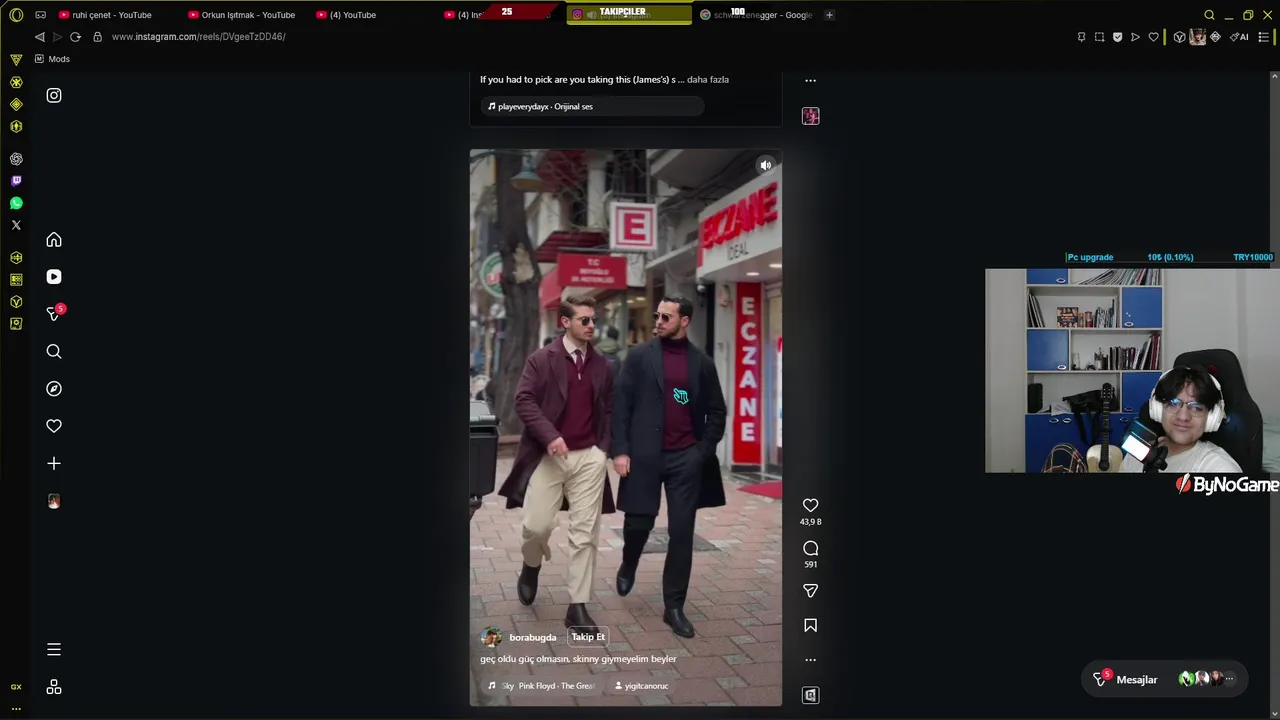1280x720 pixels.
Task: Open more options for borabugda reel
Action: 811,659
